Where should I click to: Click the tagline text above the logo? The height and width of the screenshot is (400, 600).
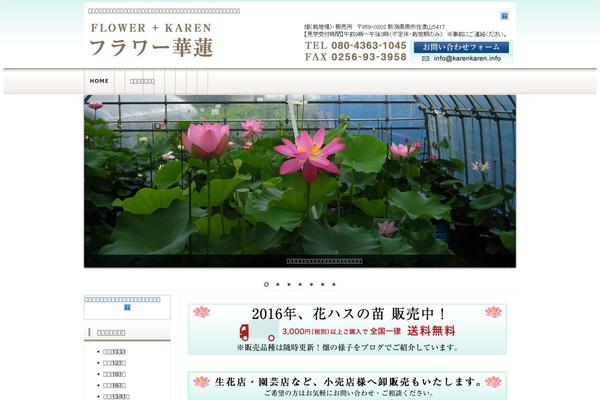point(164,11)
